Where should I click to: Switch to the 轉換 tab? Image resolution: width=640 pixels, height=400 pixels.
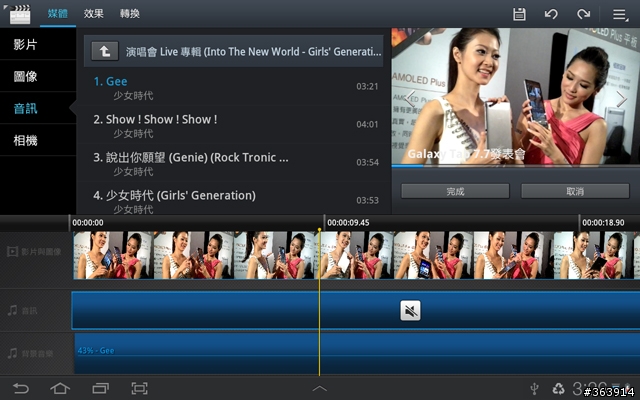130,13
